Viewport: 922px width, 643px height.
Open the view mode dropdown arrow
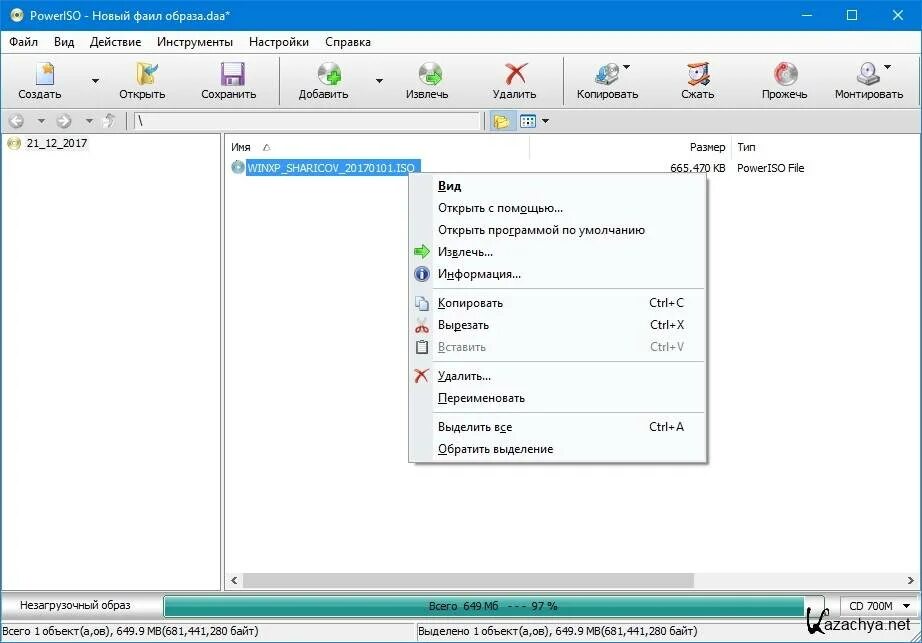pyautogui.click(x=545, y=121)
